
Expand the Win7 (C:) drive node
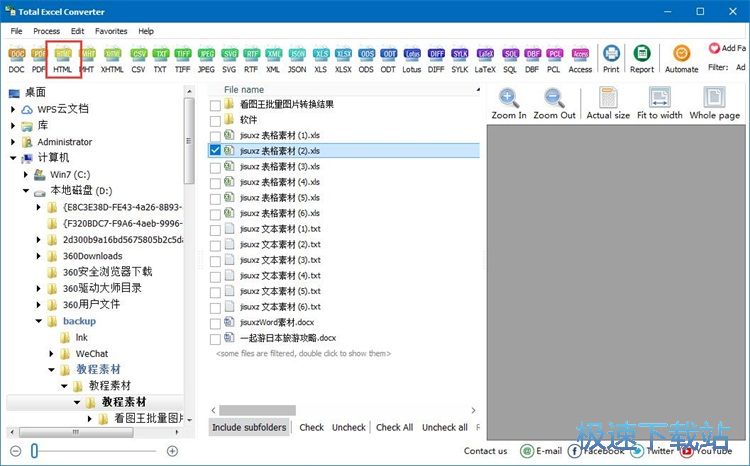tap(26, 175)
